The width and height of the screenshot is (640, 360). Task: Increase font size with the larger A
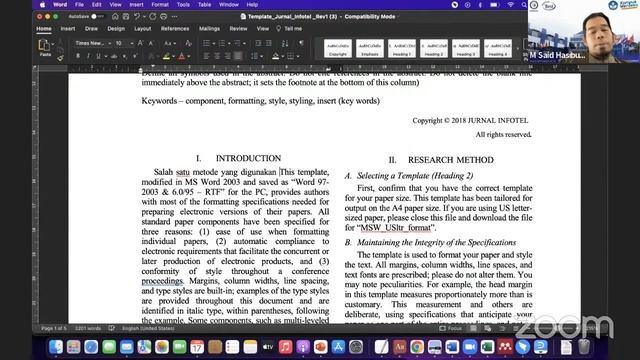click(140, 43)
